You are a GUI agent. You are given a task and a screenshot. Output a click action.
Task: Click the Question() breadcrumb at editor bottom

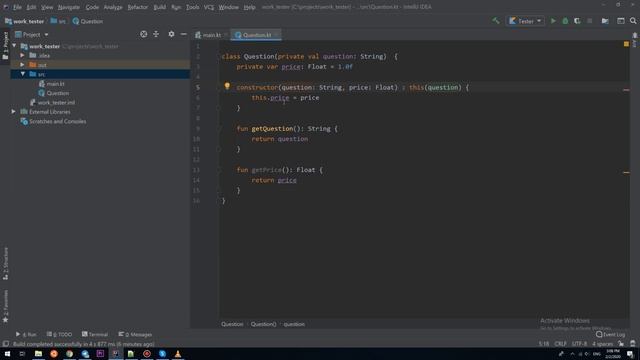click(x=263, y=324)
